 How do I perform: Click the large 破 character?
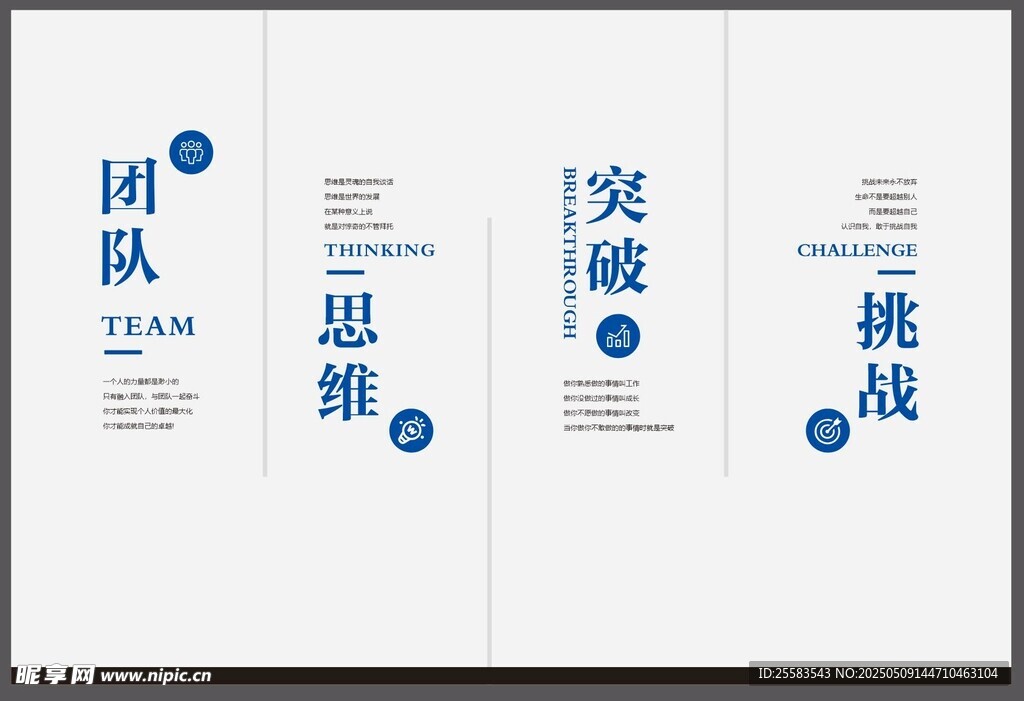(616, 265)
